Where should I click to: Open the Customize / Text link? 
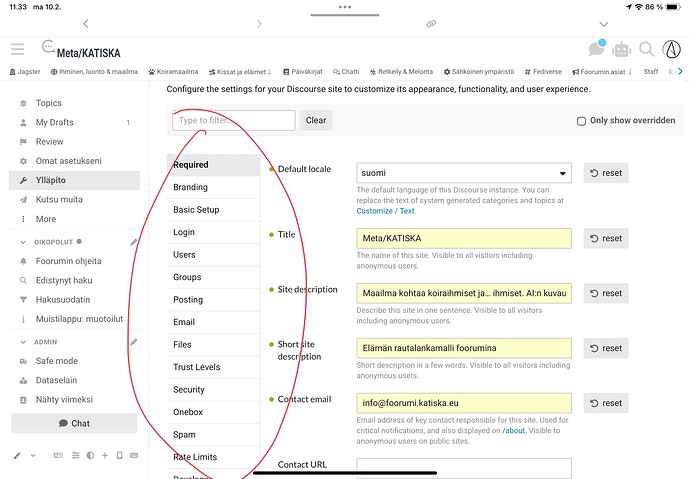[385, 211]
